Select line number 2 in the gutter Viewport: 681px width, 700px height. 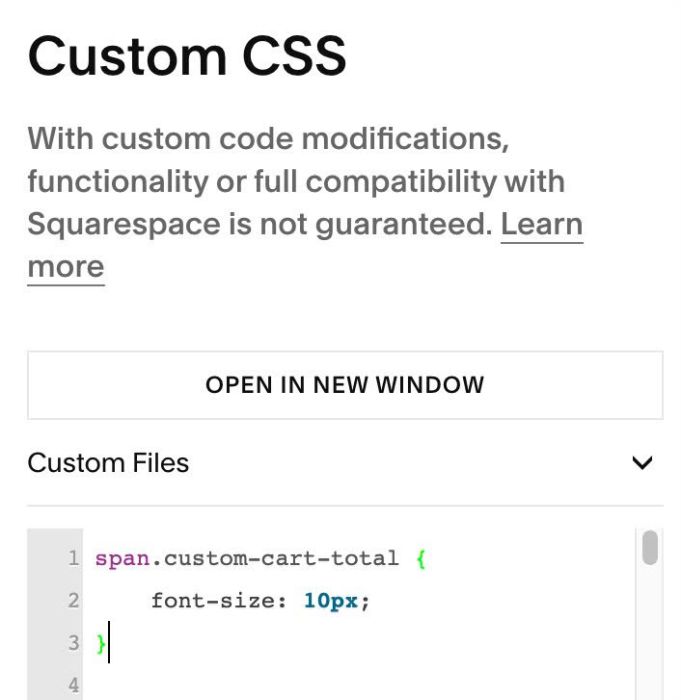click(x=73, y=600)
